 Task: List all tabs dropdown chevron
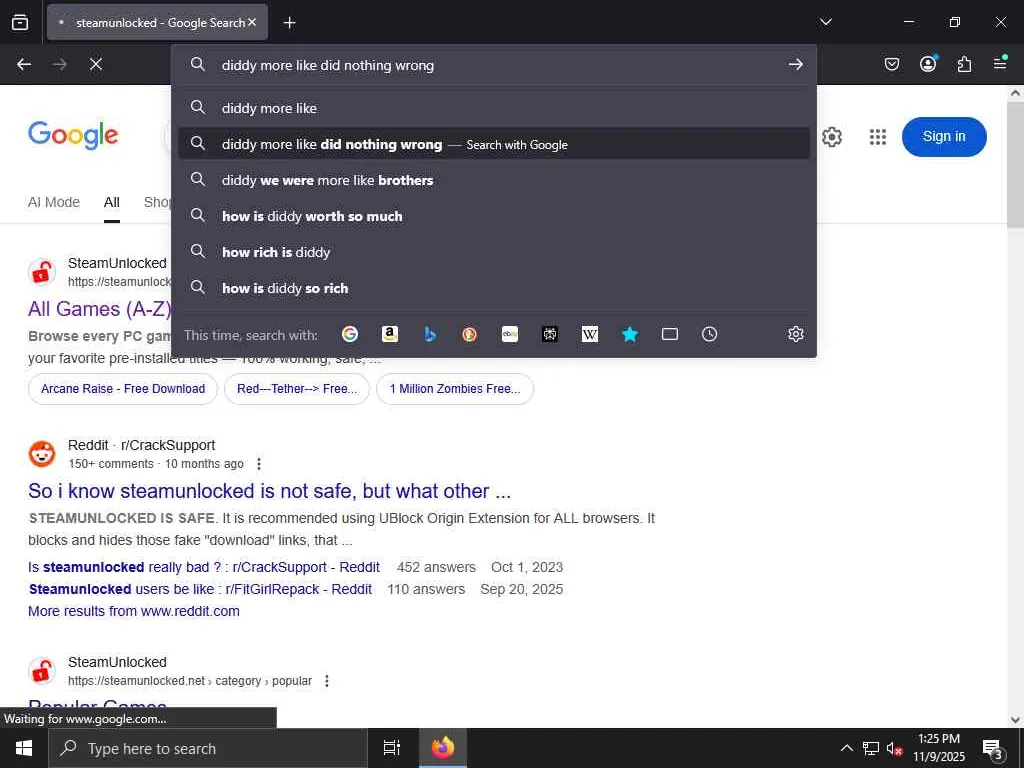(825, 22)
